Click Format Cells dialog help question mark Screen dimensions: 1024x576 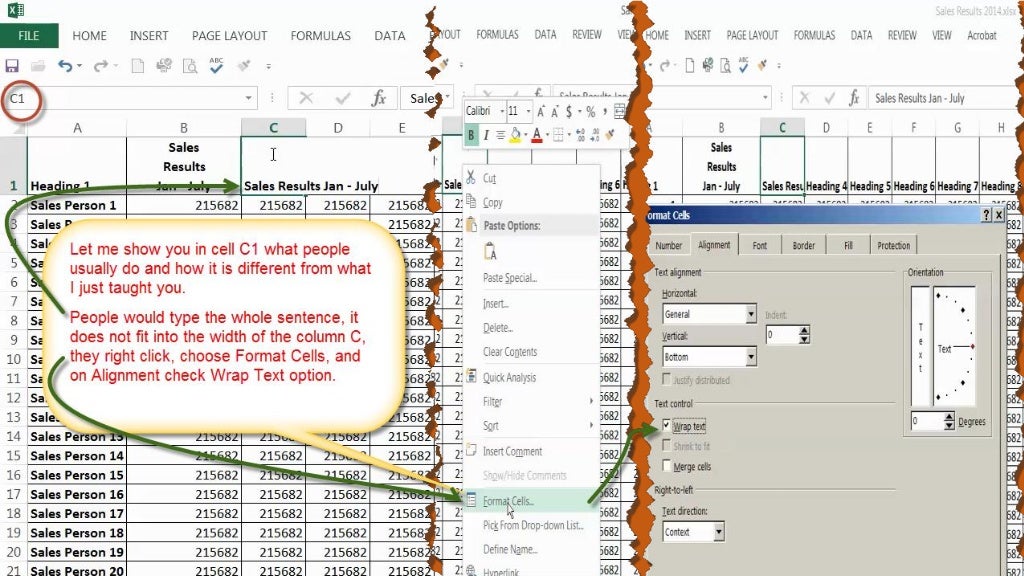tap(986, 215)
